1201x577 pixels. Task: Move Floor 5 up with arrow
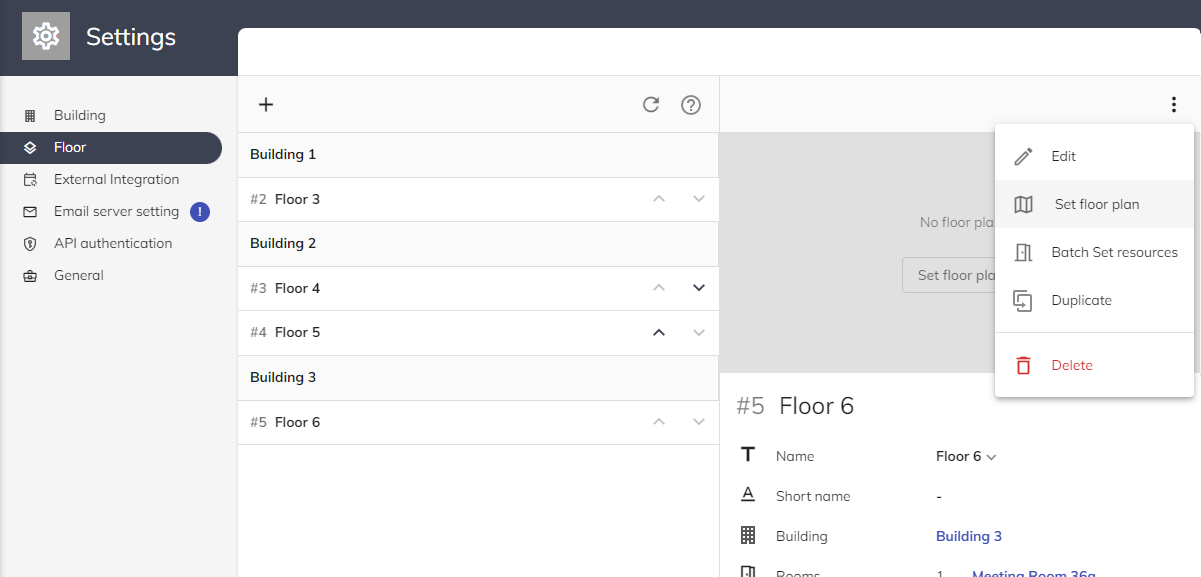click(x=658, y=333)
